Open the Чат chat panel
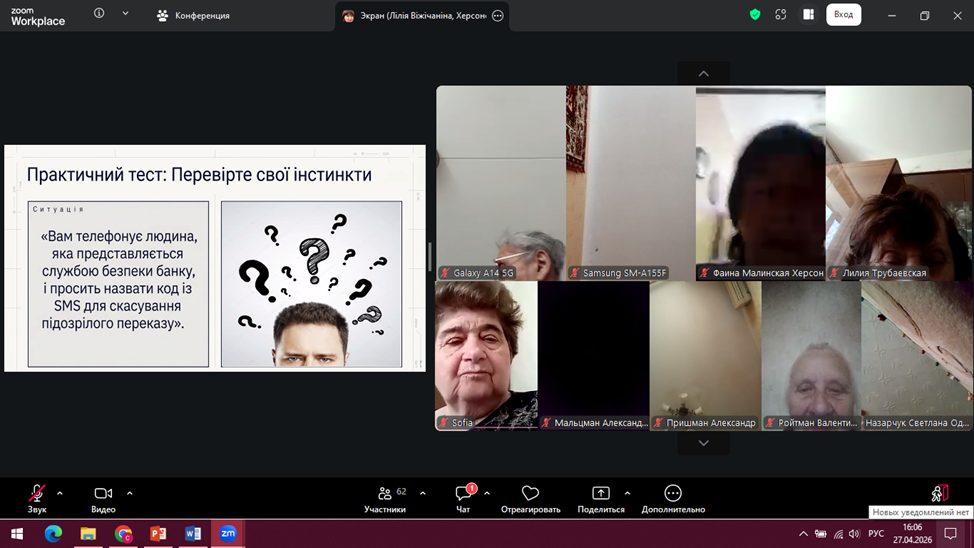This screenshot has height=548, width=974. pos(463,494)
